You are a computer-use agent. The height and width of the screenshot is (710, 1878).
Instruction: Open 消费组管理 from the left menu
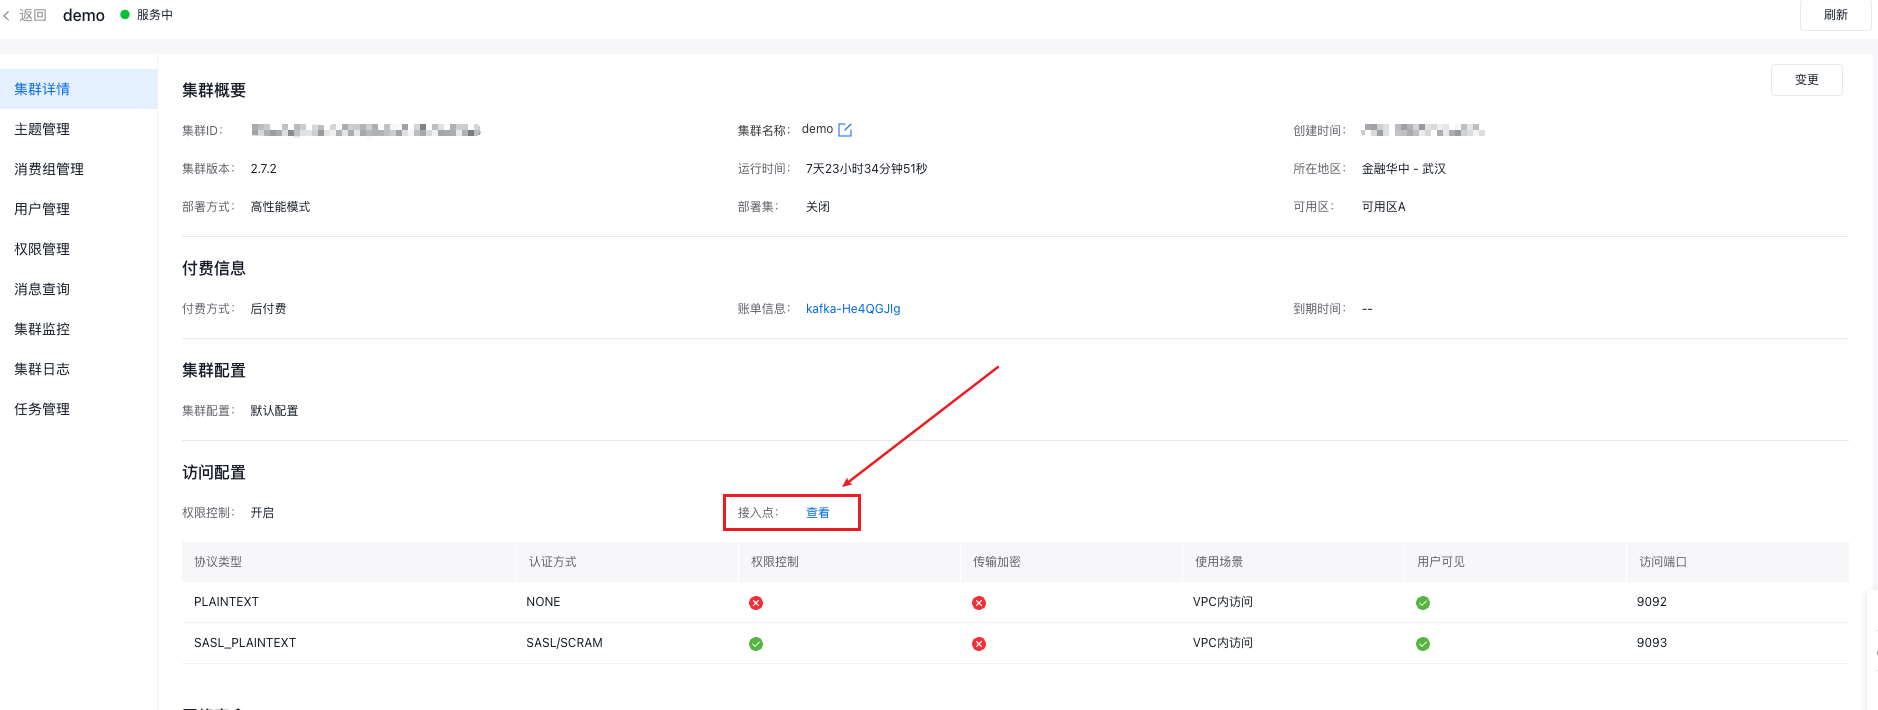[x=49, y=169]
